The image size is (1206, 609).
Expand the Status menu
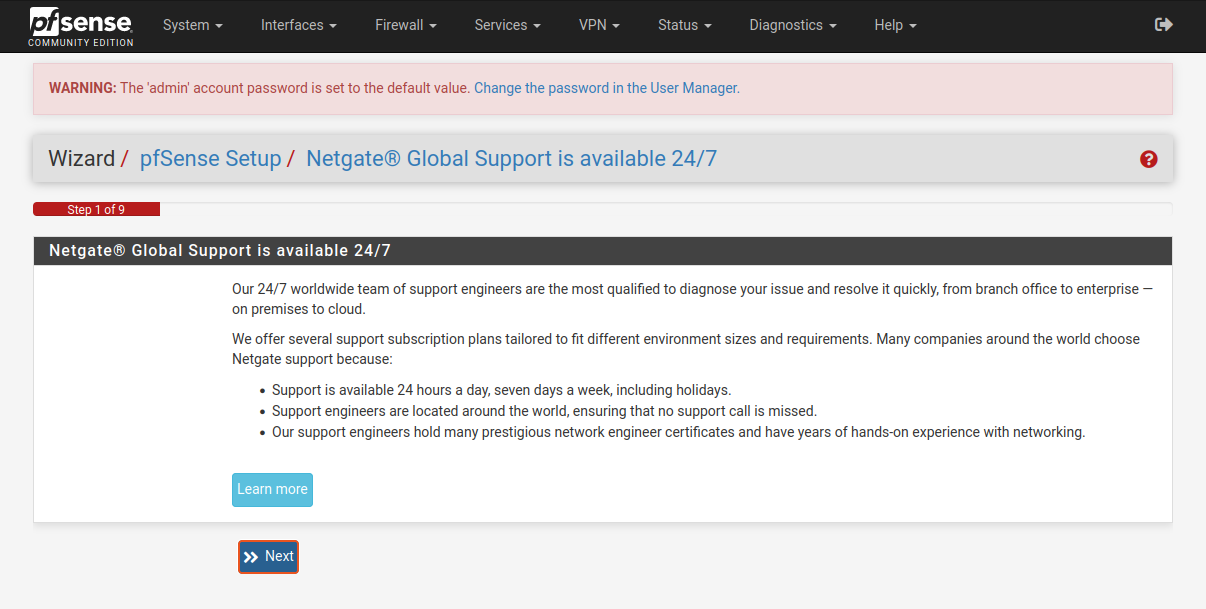pyautogui.click(x=684, y=25)
